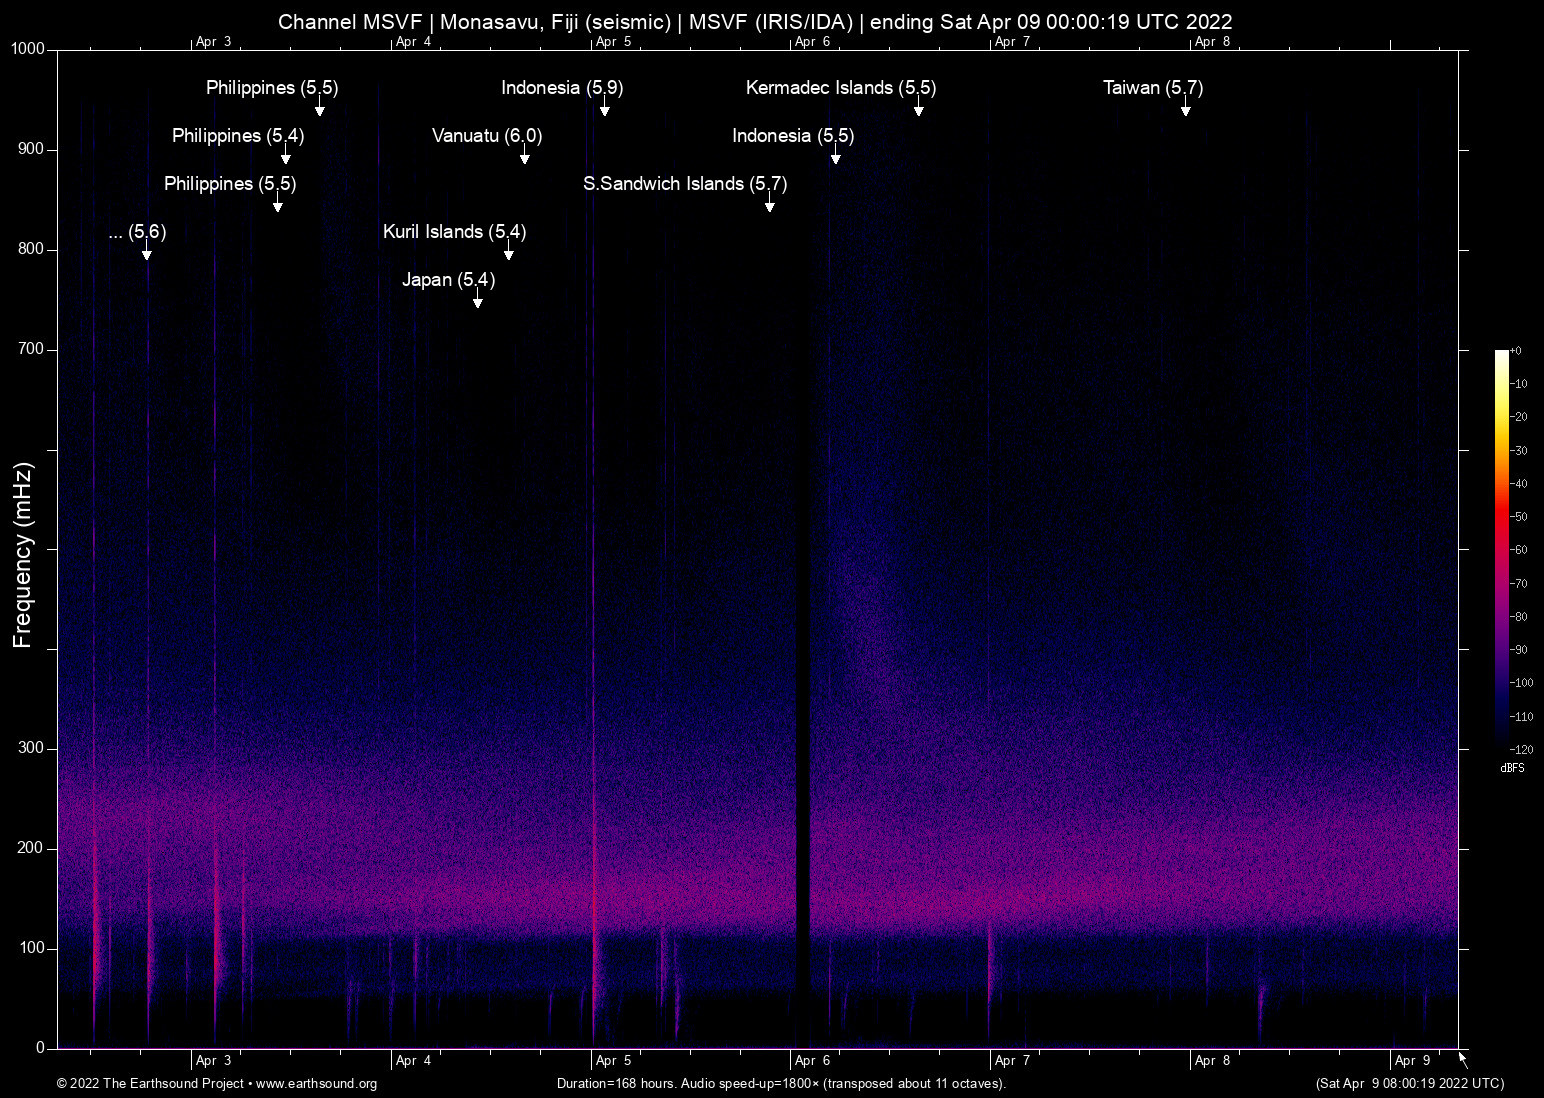Select the Taiwan (5.7) event arrow
Screen dimensions: 1544x1098
1186,112
